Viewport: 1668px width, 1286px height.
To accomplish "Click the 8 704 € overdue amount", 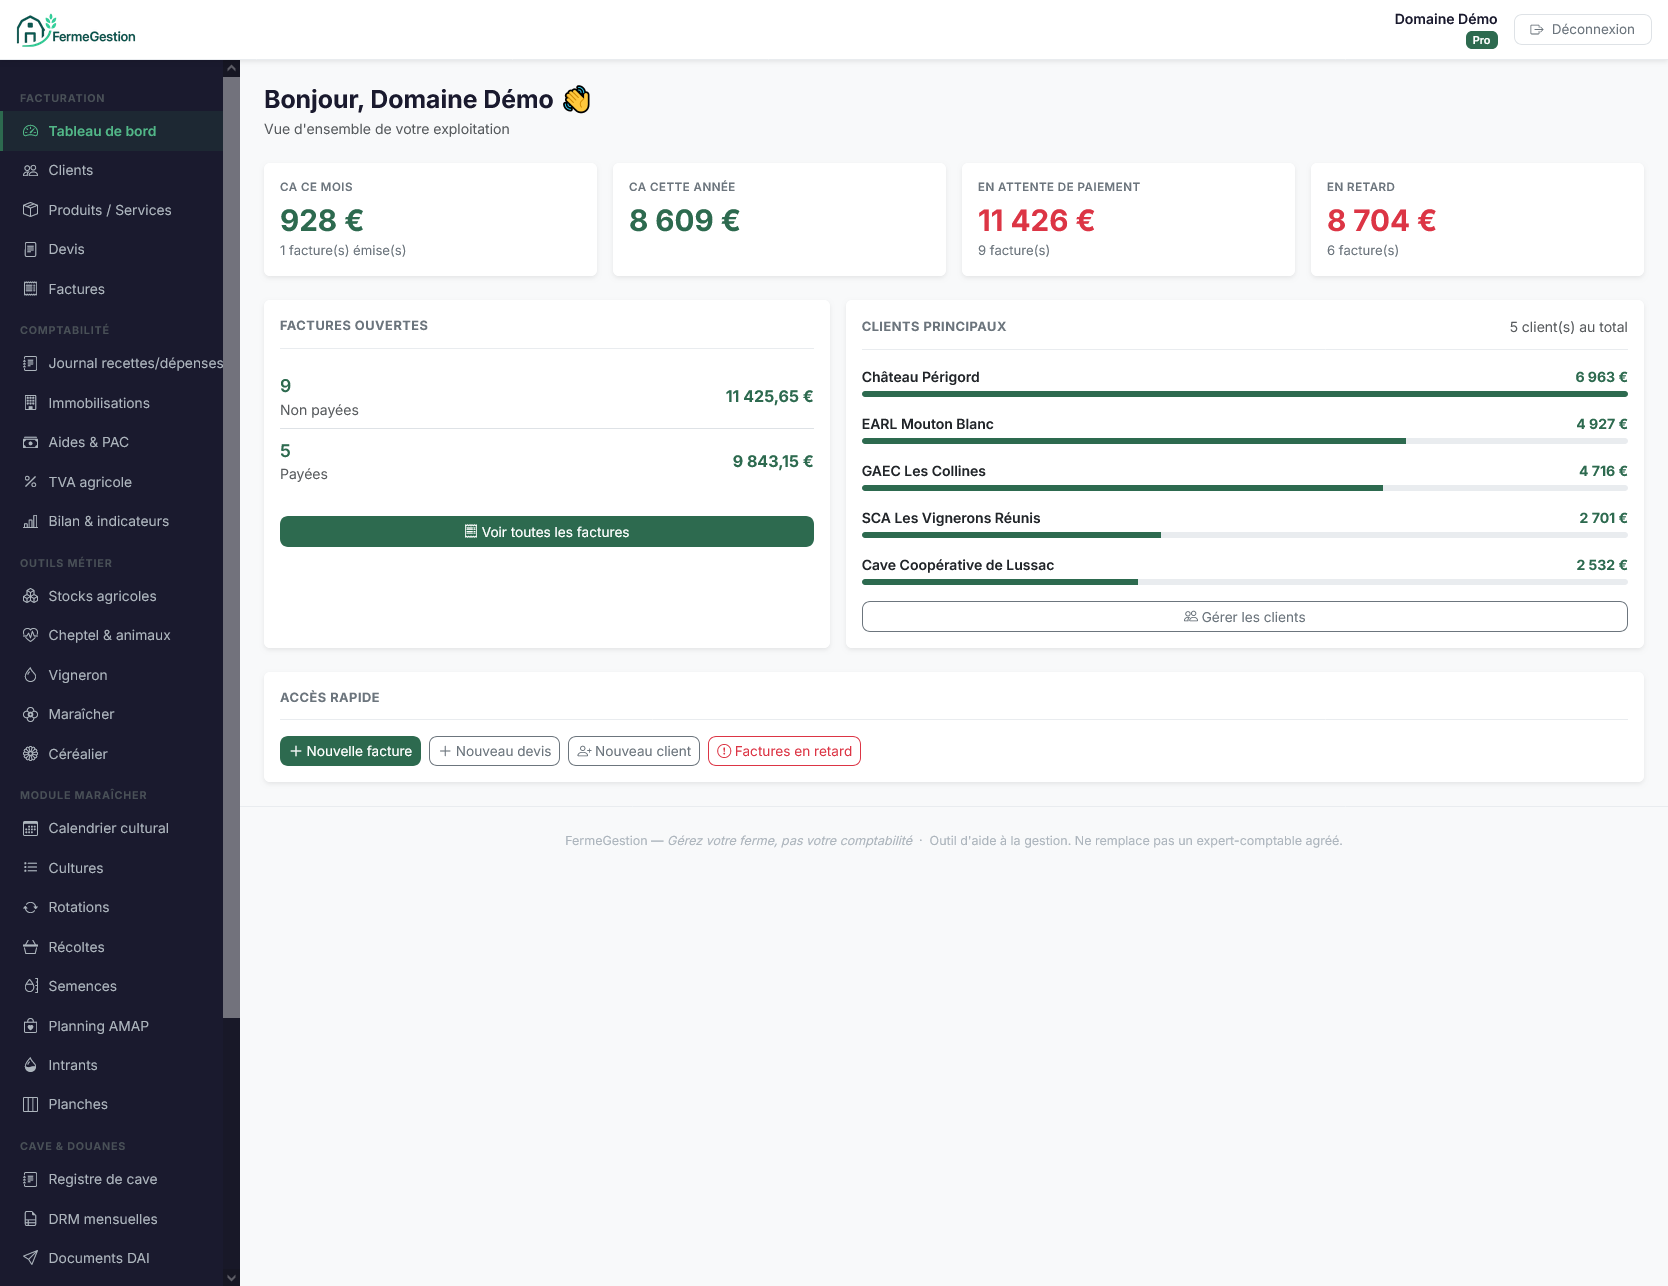I will pos(1381,220).
